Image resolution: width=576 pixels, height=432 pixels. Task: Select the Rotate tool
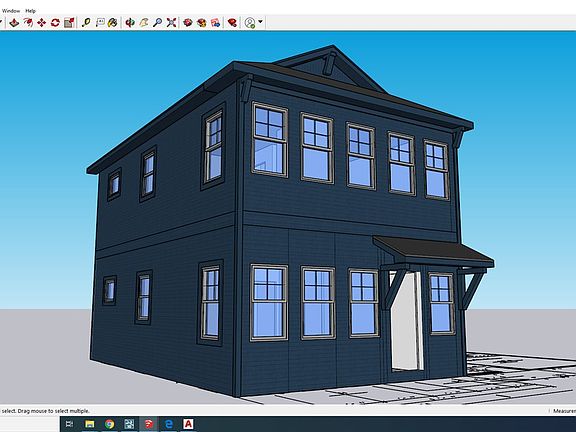[55, 23]
